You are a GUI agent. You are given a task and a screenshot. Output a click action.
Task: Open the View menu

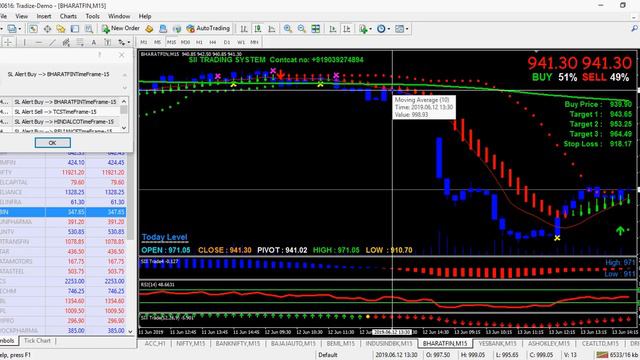[x=22, y=16]
